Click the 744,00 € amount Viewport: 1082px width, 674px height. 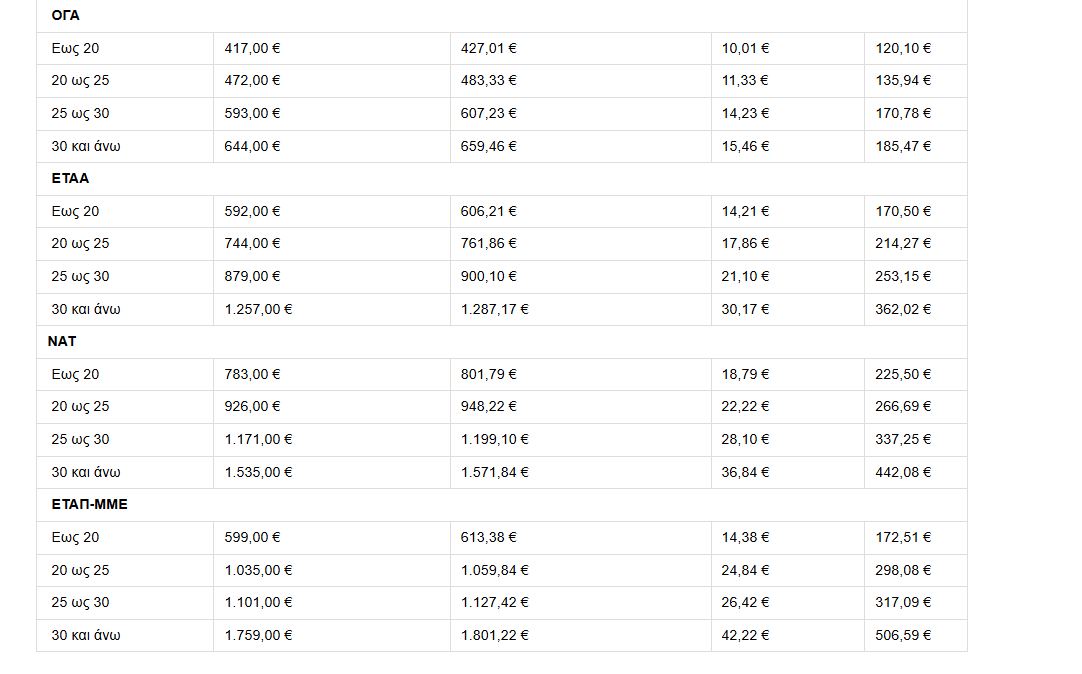click(x=252, y=244)
